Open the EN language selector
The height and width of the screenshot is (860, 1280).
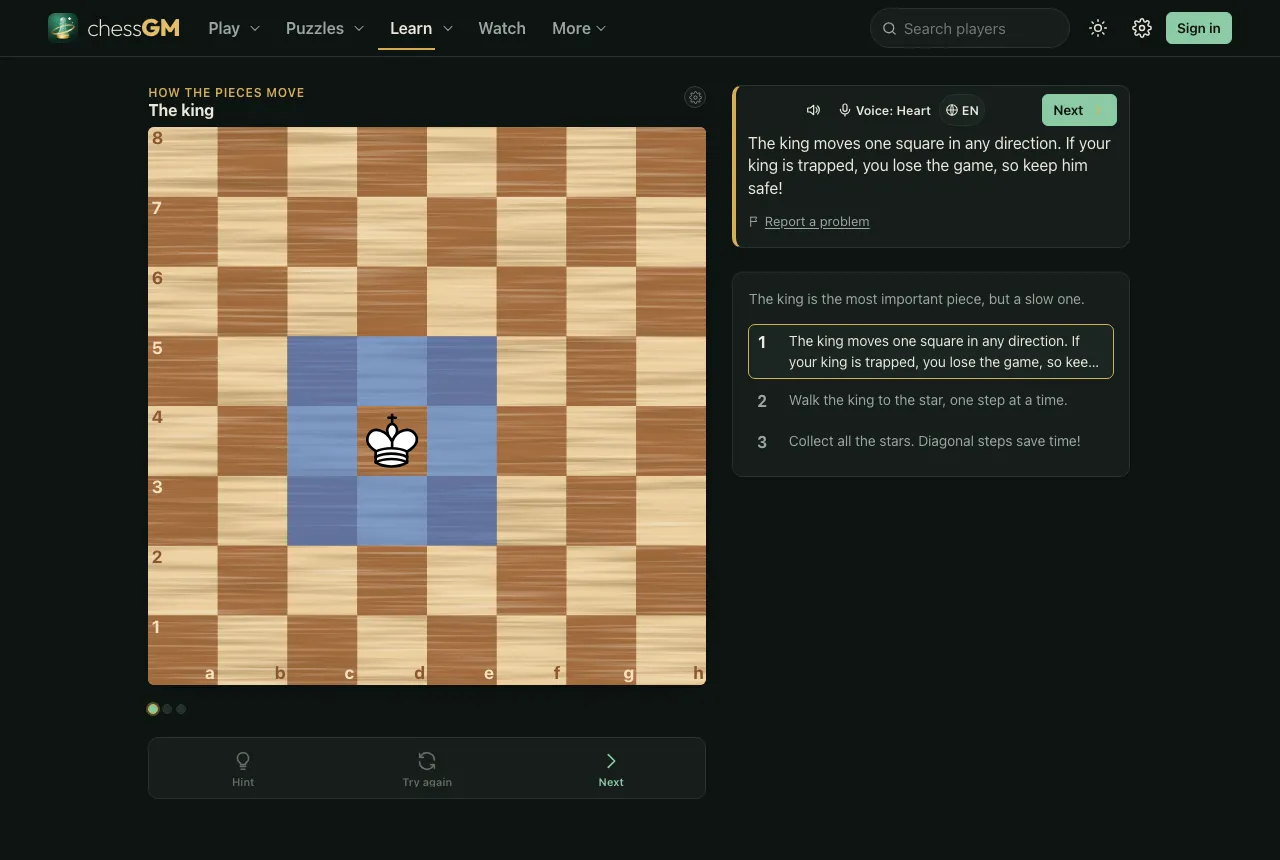pos(962,110)
